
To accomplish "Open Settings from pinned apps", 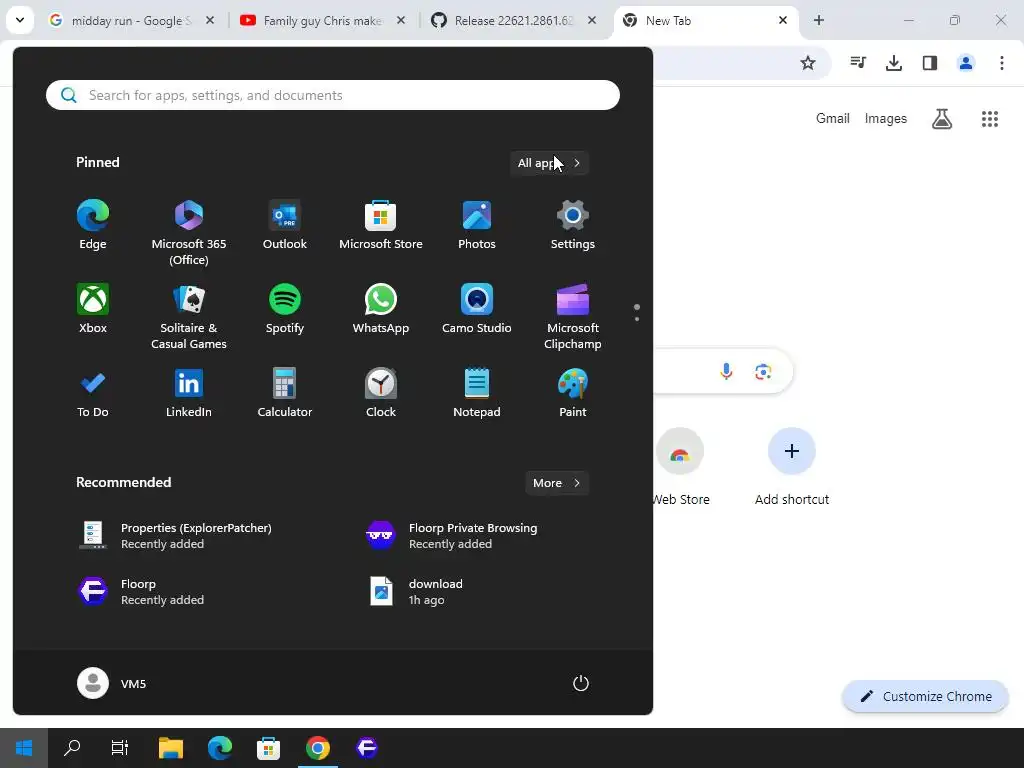I will 573,225.
